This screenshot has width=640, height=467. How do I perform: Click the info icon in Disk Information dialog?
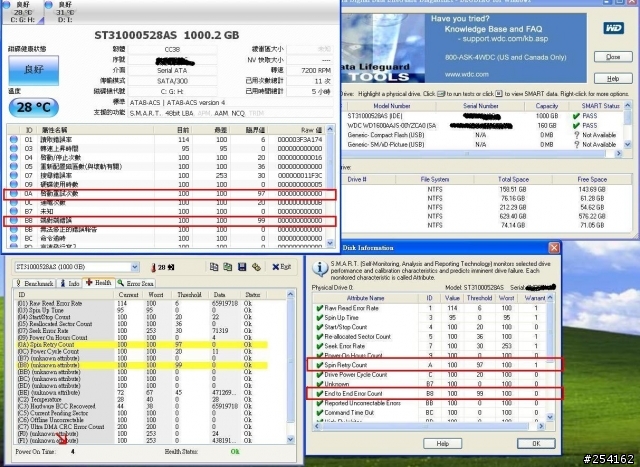click(320, 269)
